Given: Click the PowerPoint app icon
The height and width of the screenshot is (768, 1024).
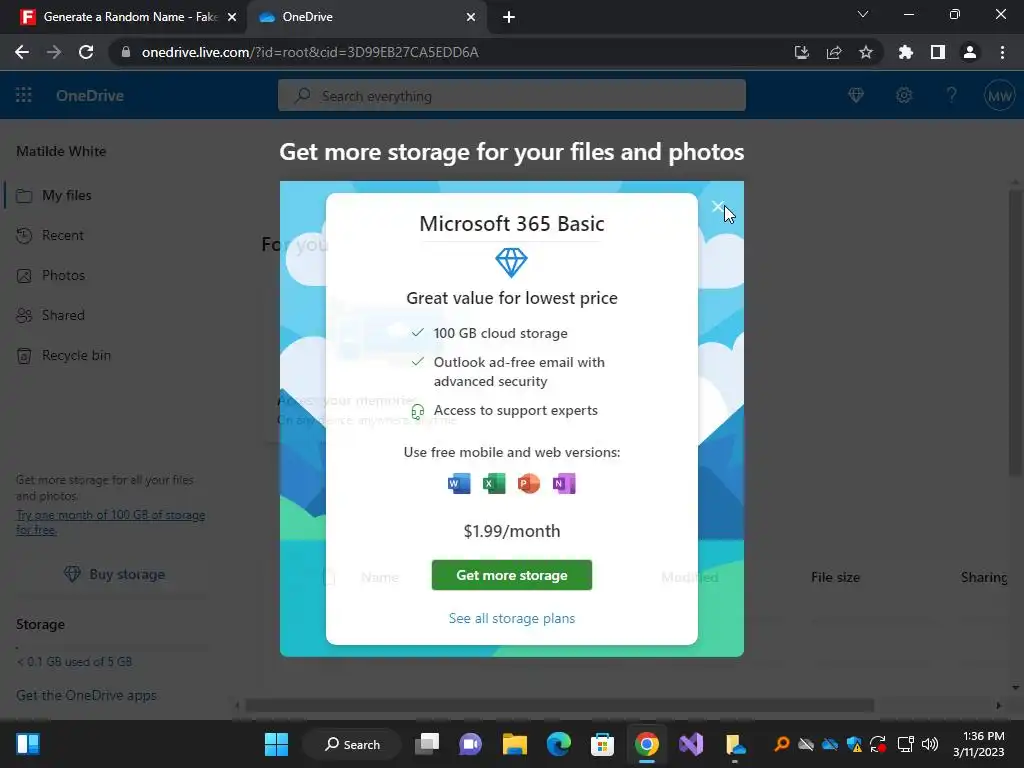Looking at the screenshot, I should (528, 483).
